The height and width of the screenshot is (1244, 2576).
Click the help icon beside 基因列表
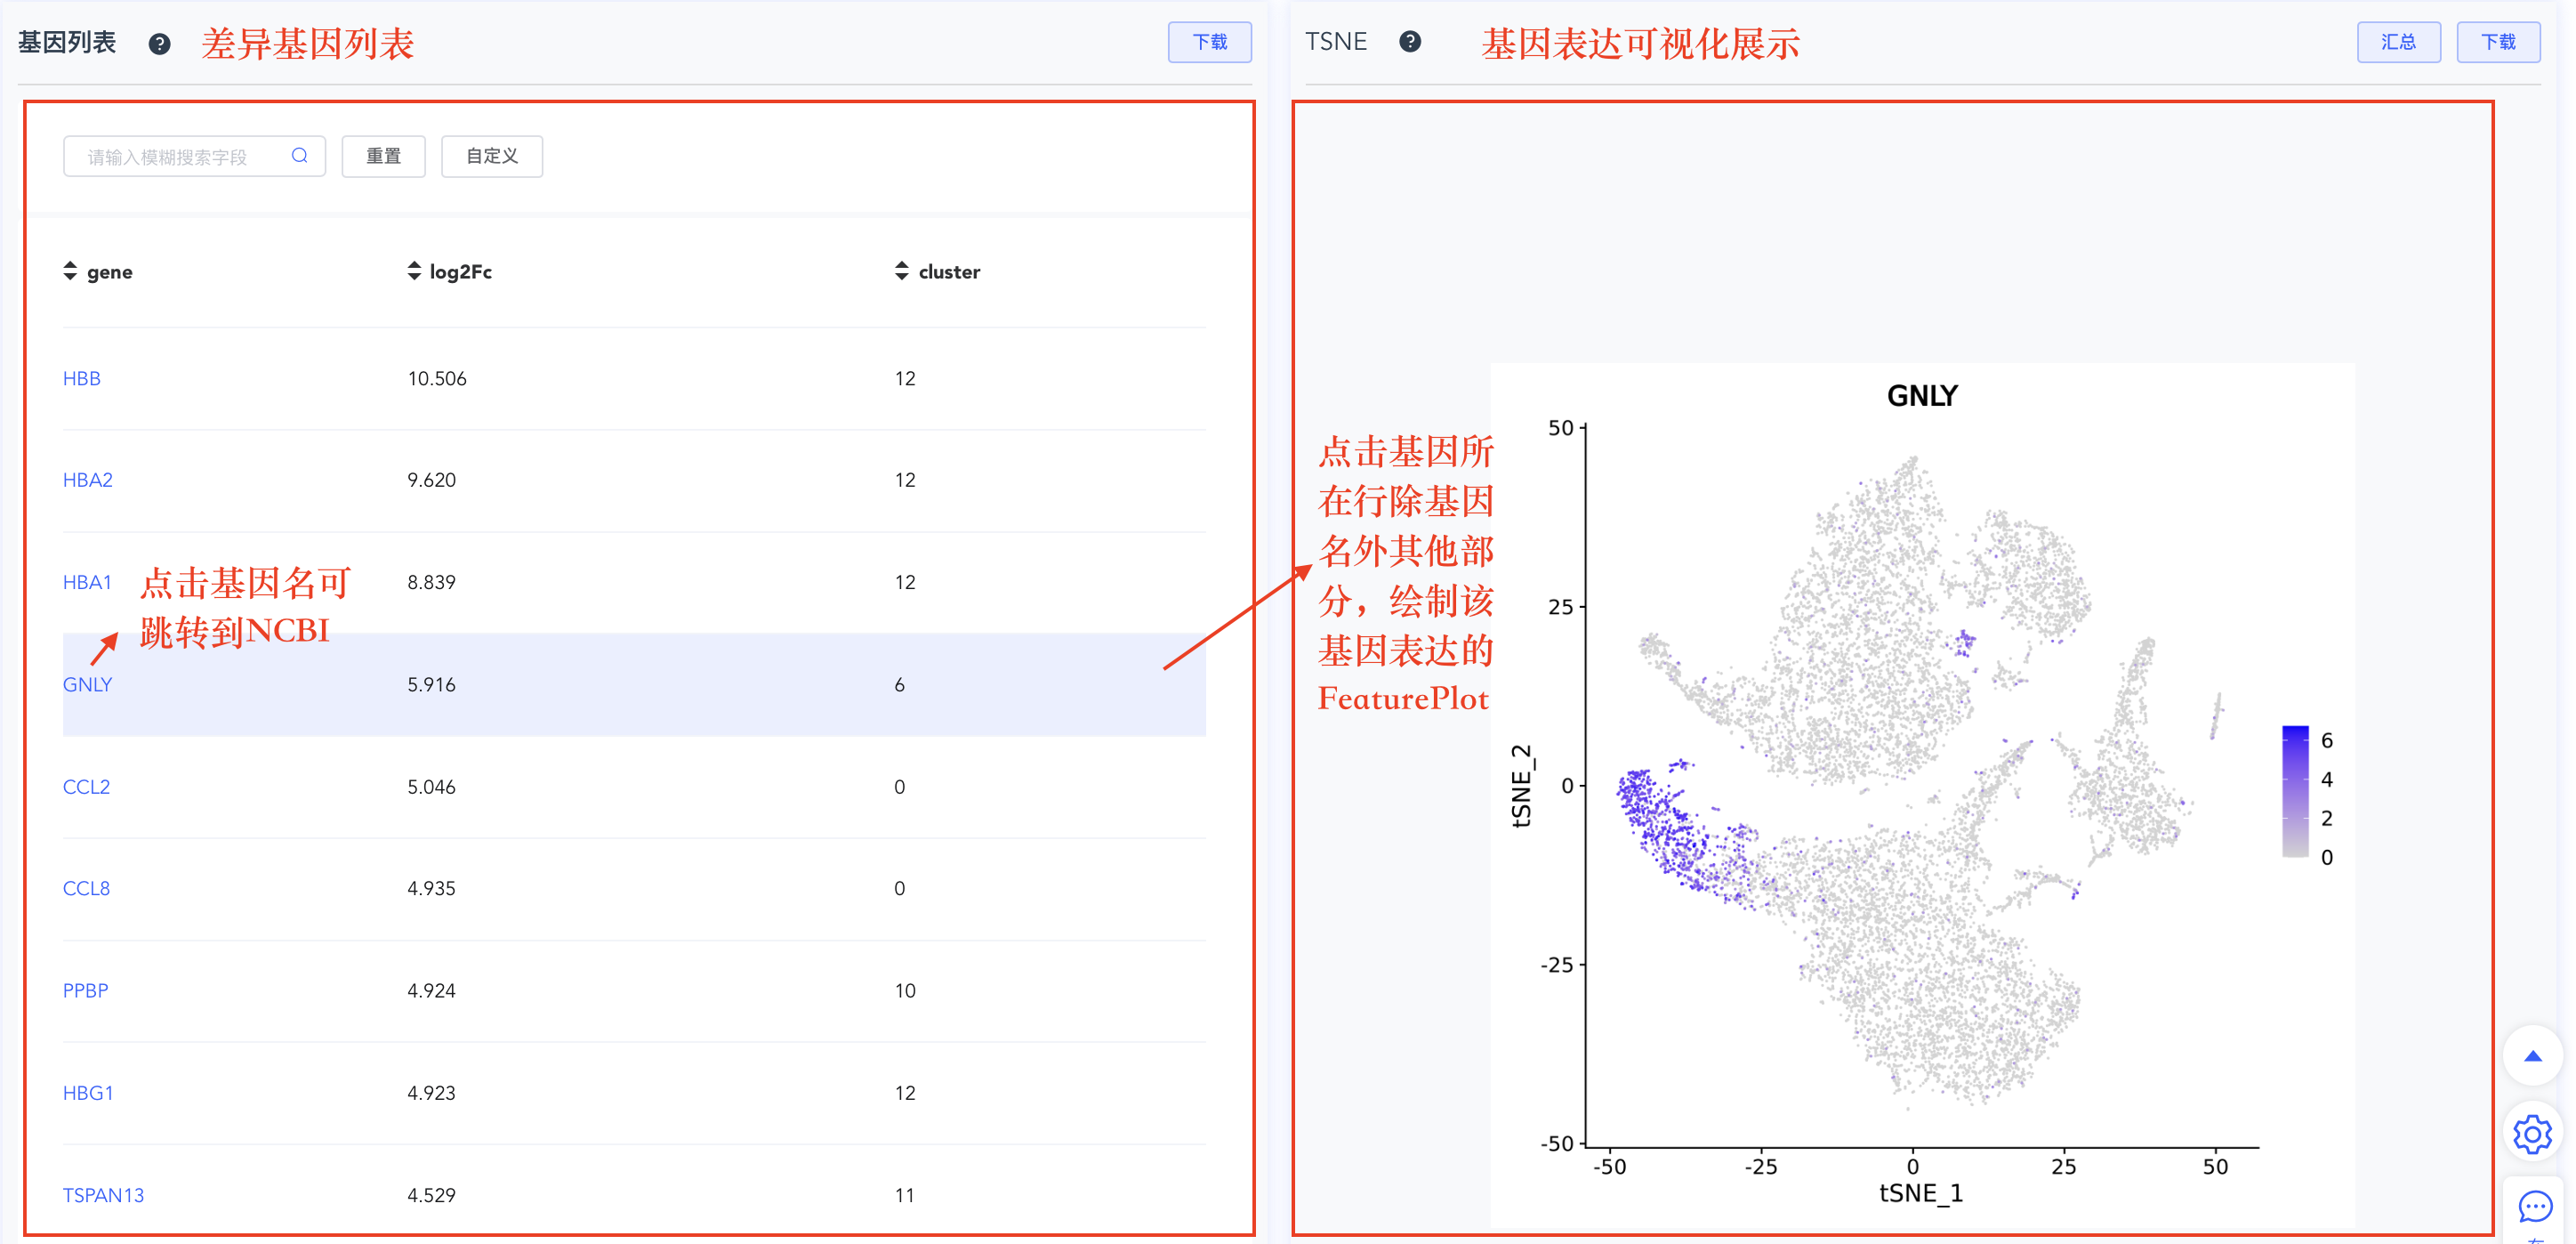159,44
